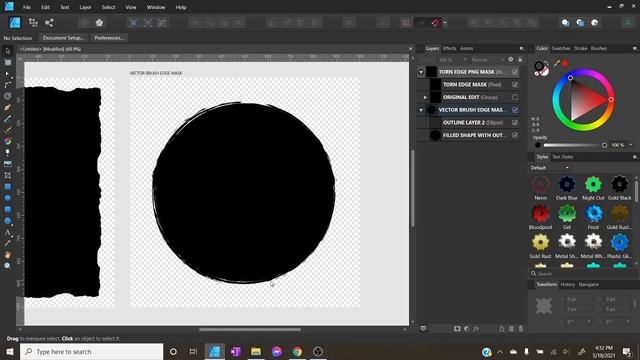Apply the Night Out style

point(593,188)
